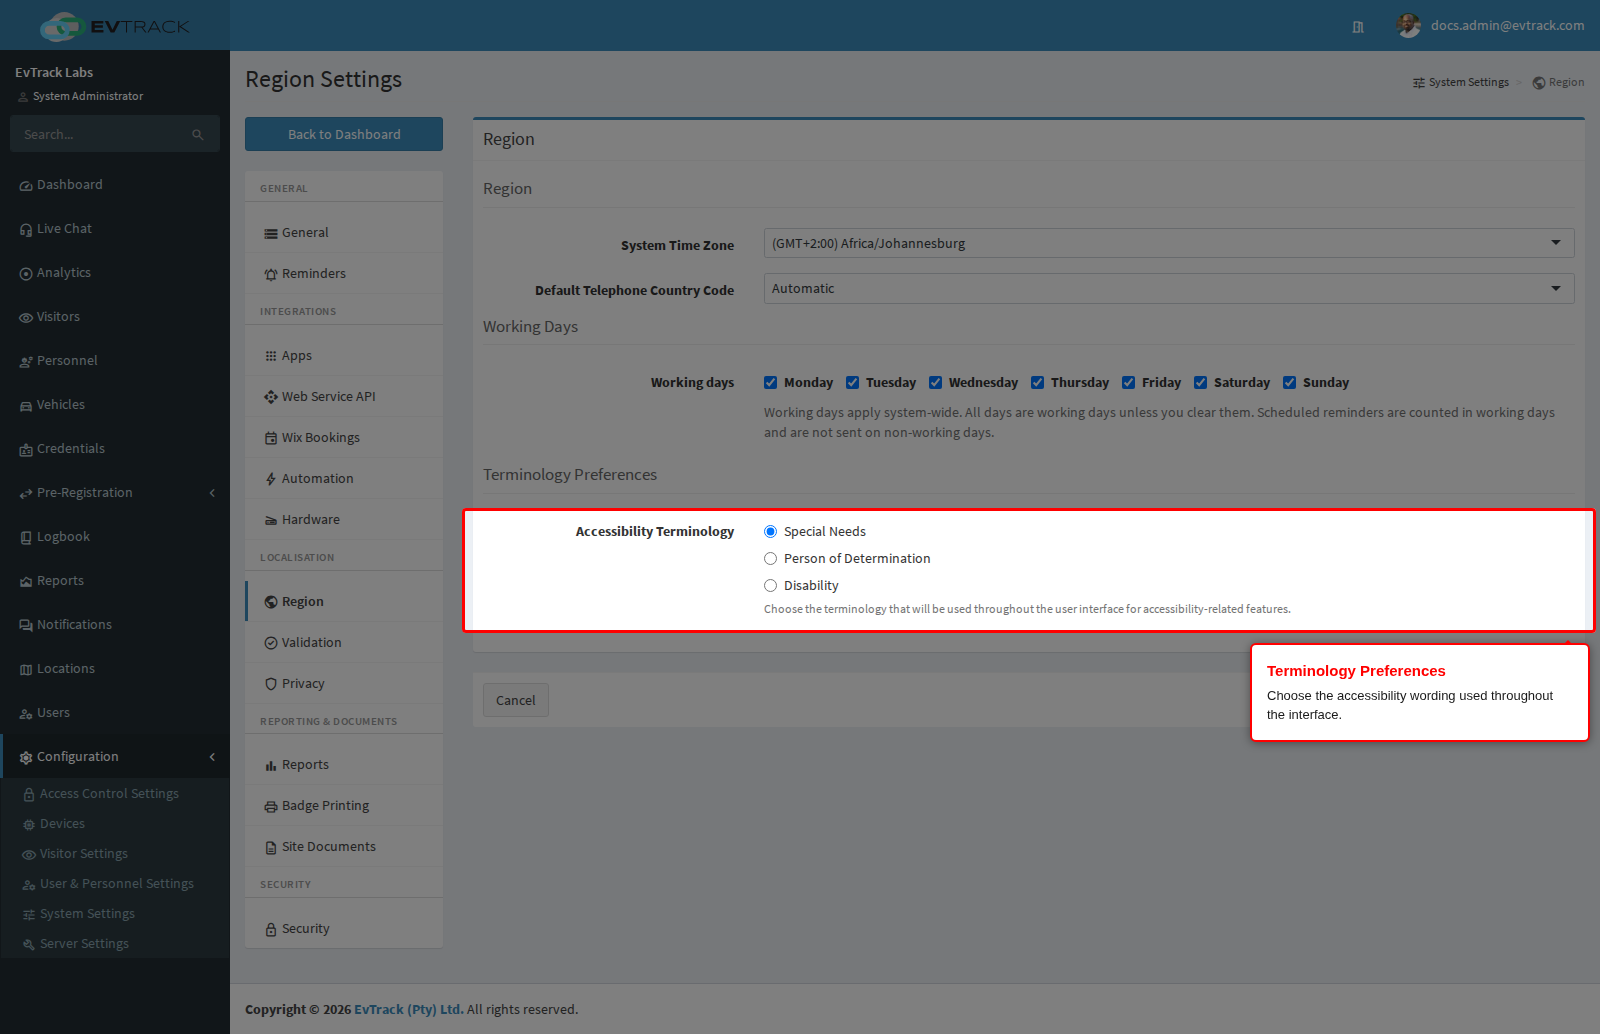Uncheck the Monday working day checkbox
This screenshot has height=1034, width=1600.
pos(771,382)
